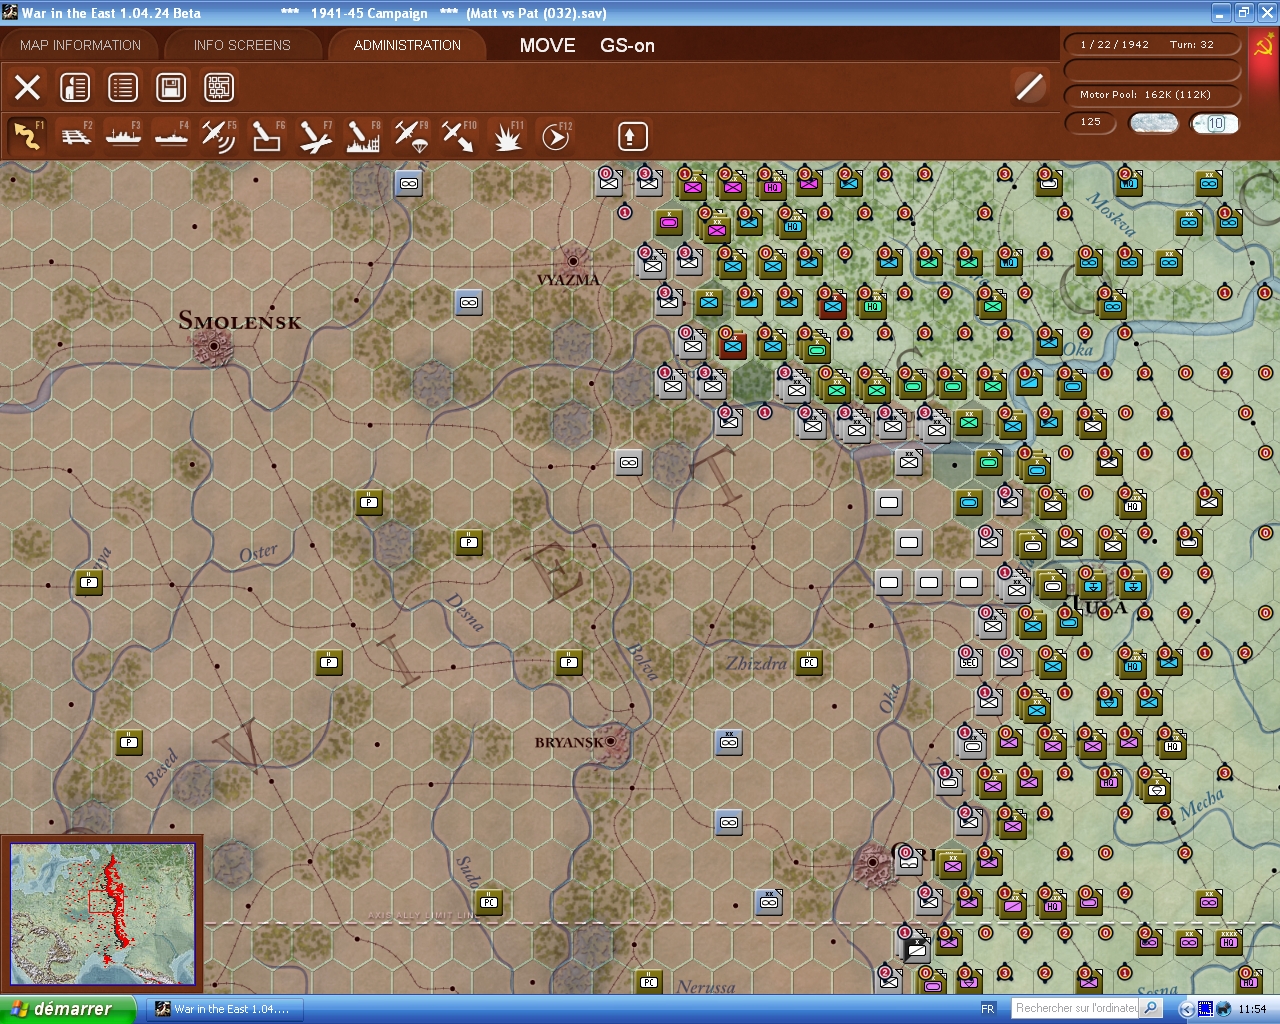This screenshot has height=1024, width=1280.
Task: Click the X exit icon in the toolbar
Action: 28,88
